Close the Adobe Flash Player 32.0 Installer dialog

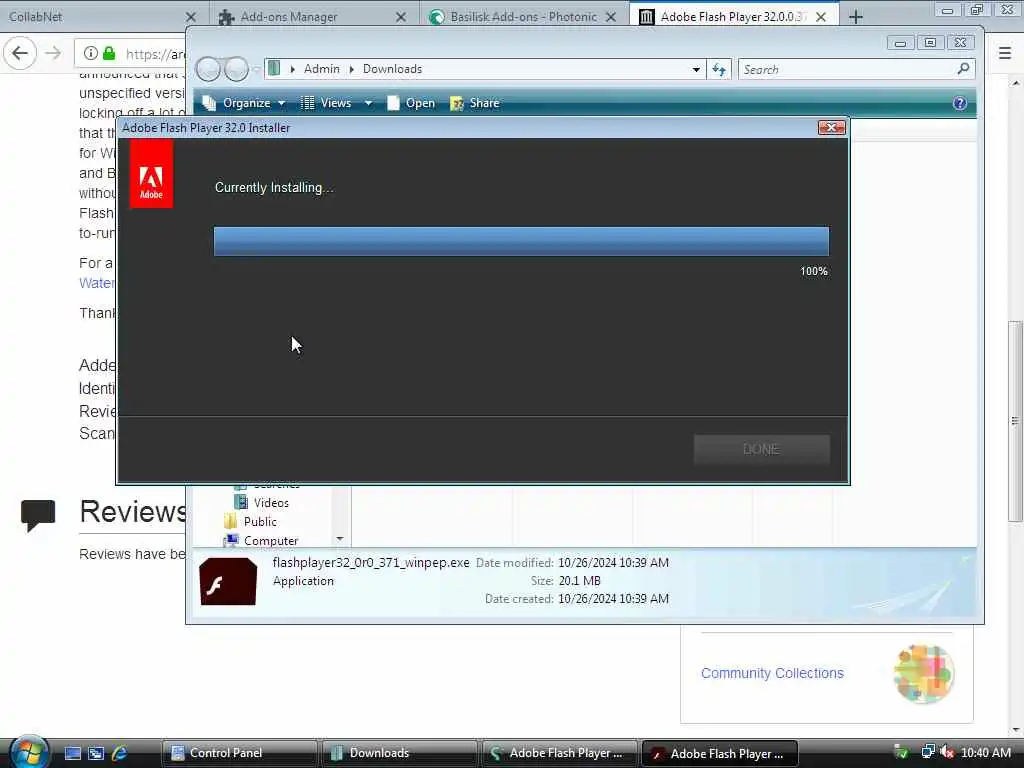pyautogui.click(x=831, y=127)
